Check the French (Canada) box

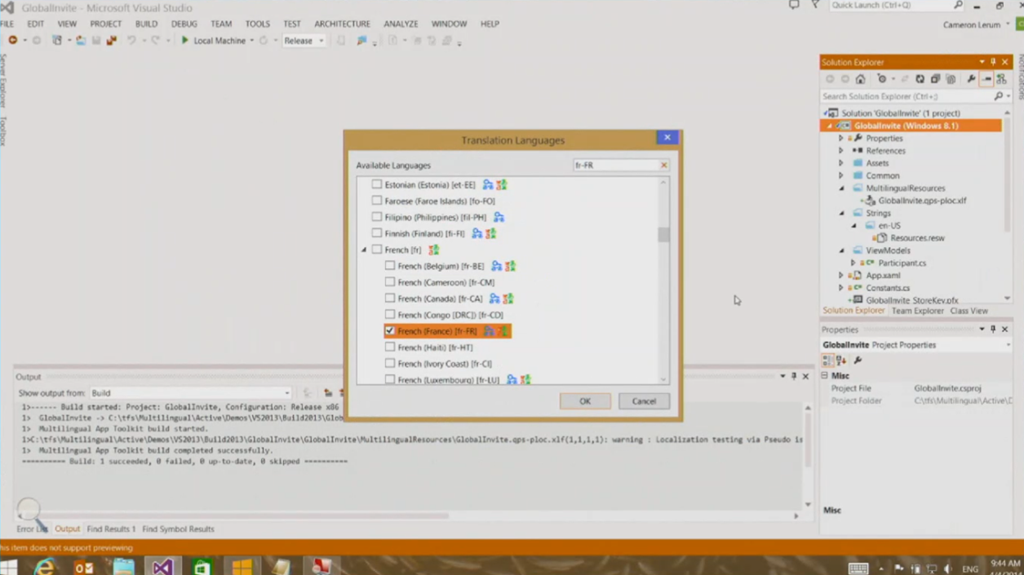click(x=390, y=298)
